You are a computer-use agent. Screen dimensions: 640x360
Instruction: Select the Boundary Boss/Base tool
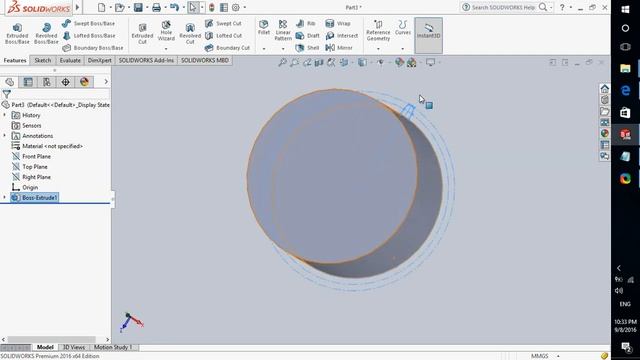pos(93,48)
